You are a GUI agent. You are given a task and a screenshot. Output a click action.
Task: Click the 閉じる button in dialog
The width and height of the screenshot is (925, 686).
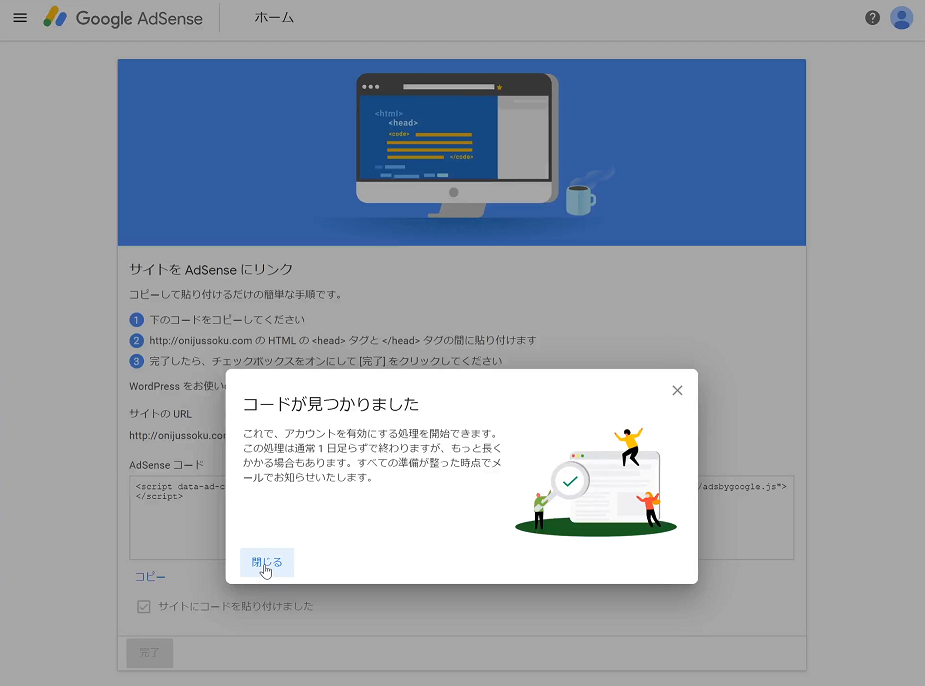267,562
